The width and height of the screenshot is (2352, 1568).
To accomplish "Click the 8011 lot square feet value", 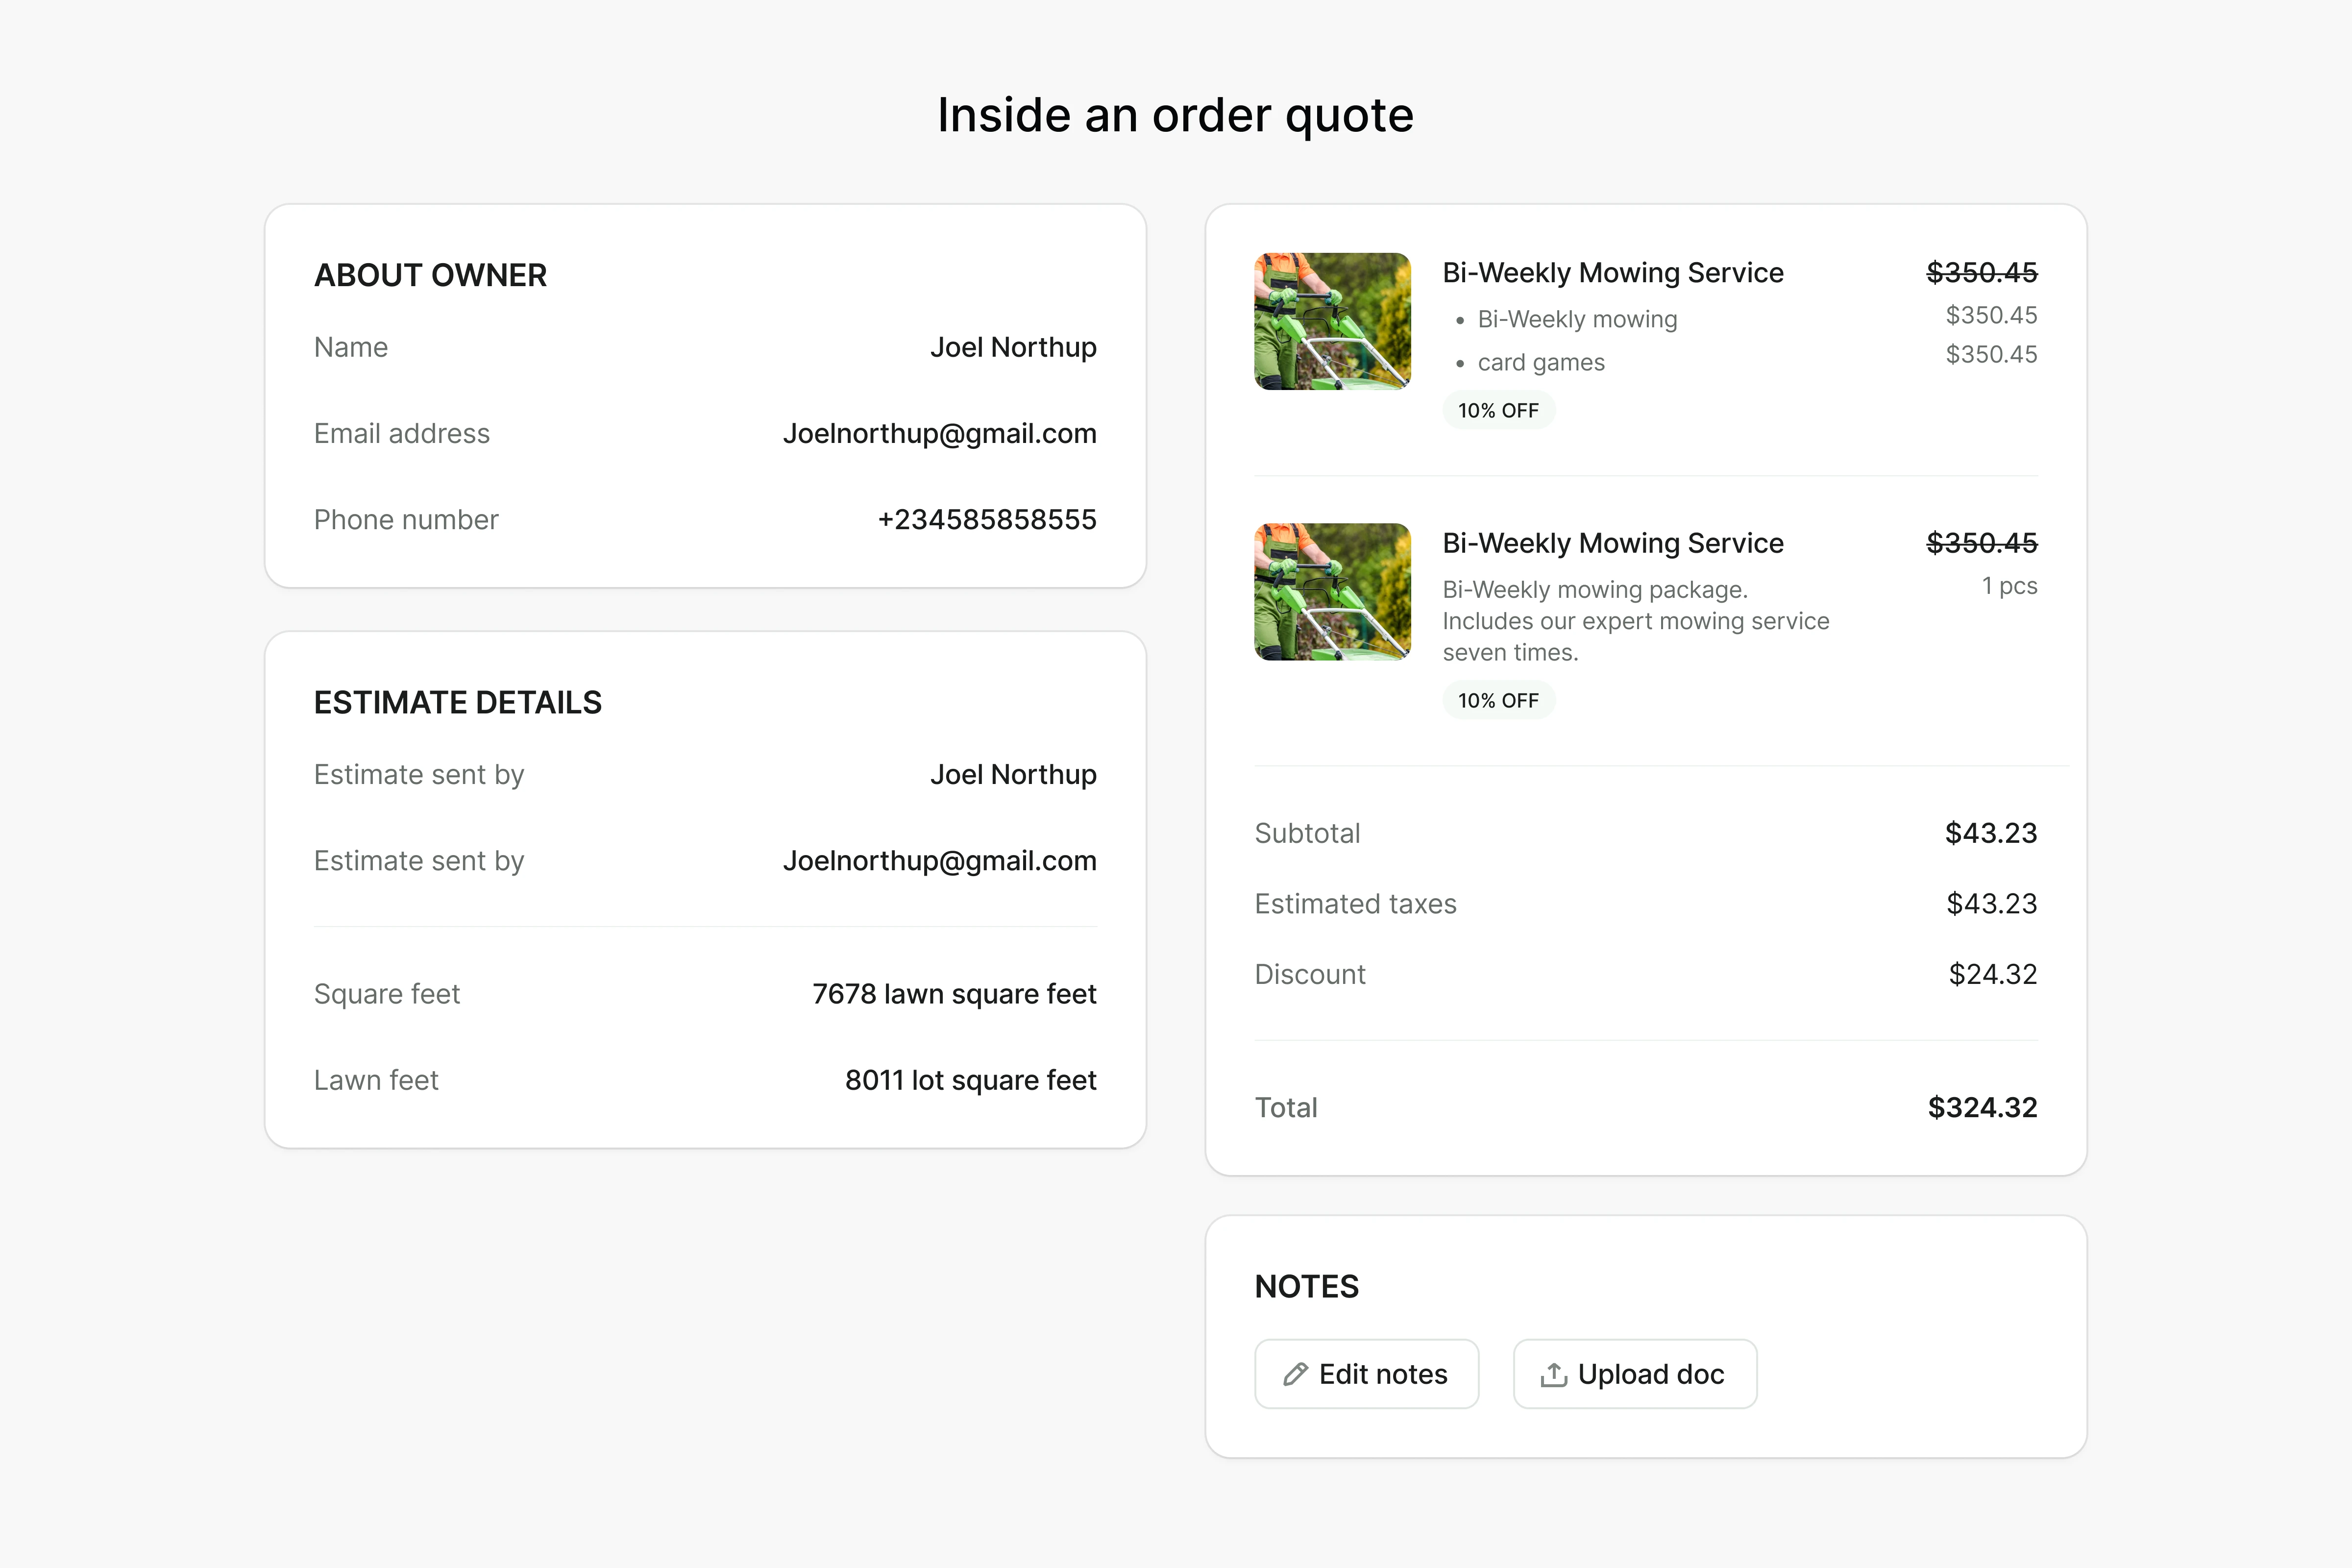I will (970, 1080).
